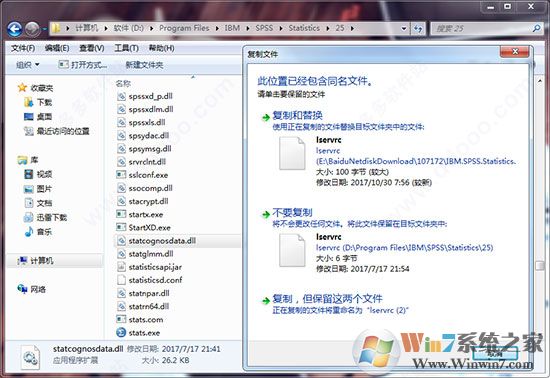Click the lservrc destination file thumbnail under 不要复制
550x378 pixels.
coord(292,250)
